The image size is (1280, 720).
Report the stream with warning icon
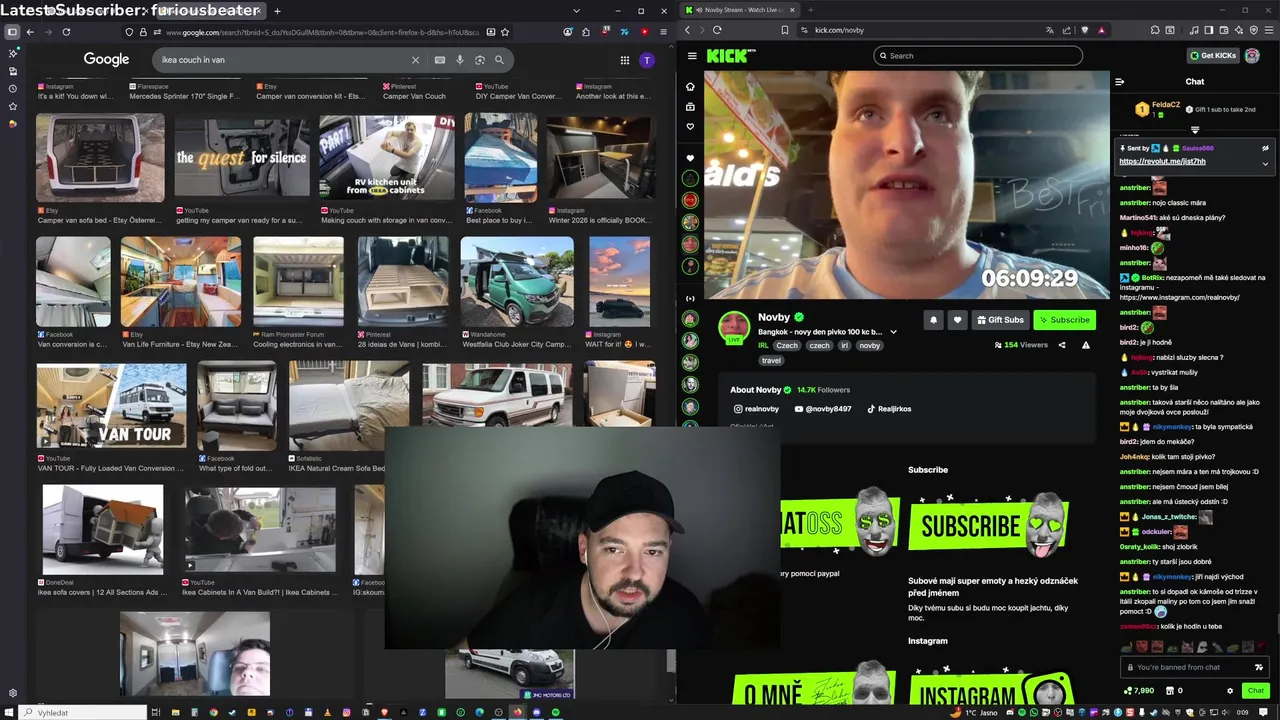pyautogui.click(x=1086, y=345)
